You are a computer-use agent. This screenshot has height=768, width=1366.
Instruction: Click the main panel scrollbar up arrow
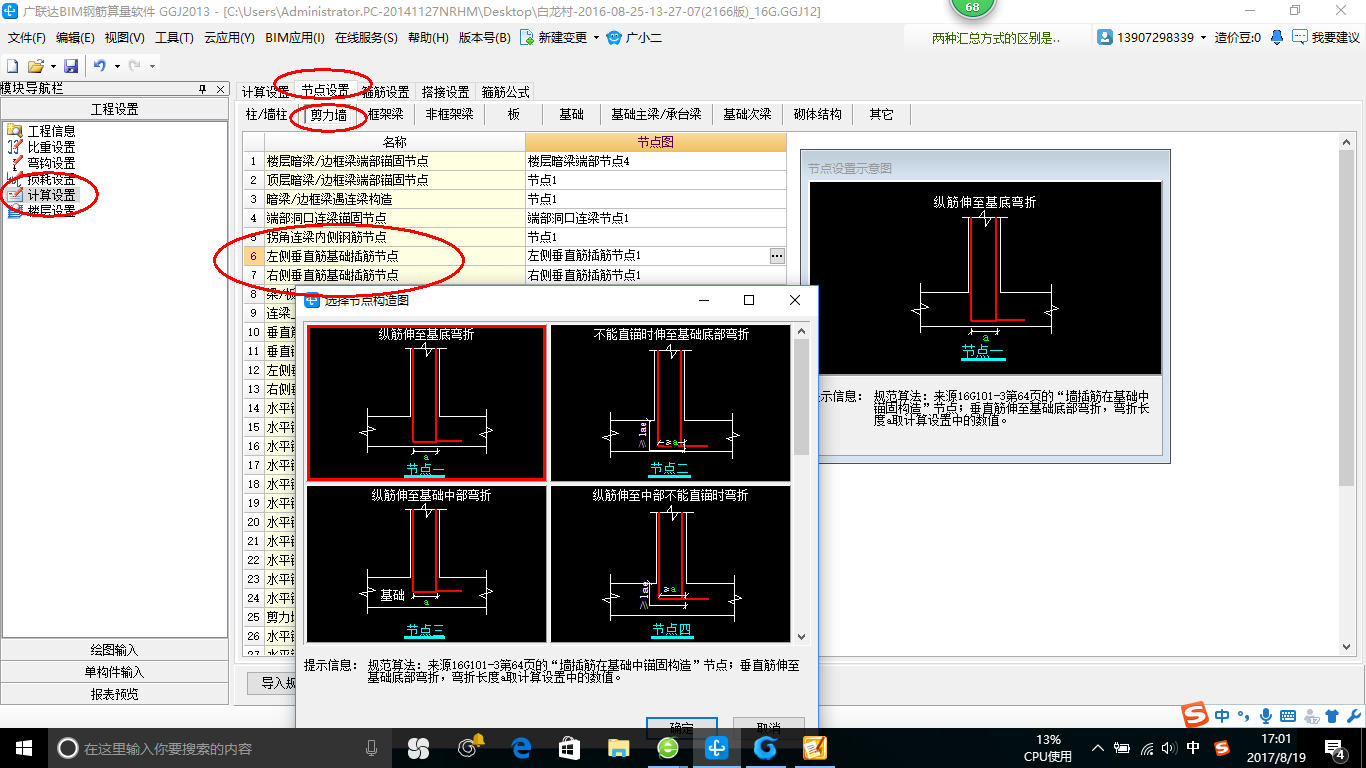coord(1346,142)
